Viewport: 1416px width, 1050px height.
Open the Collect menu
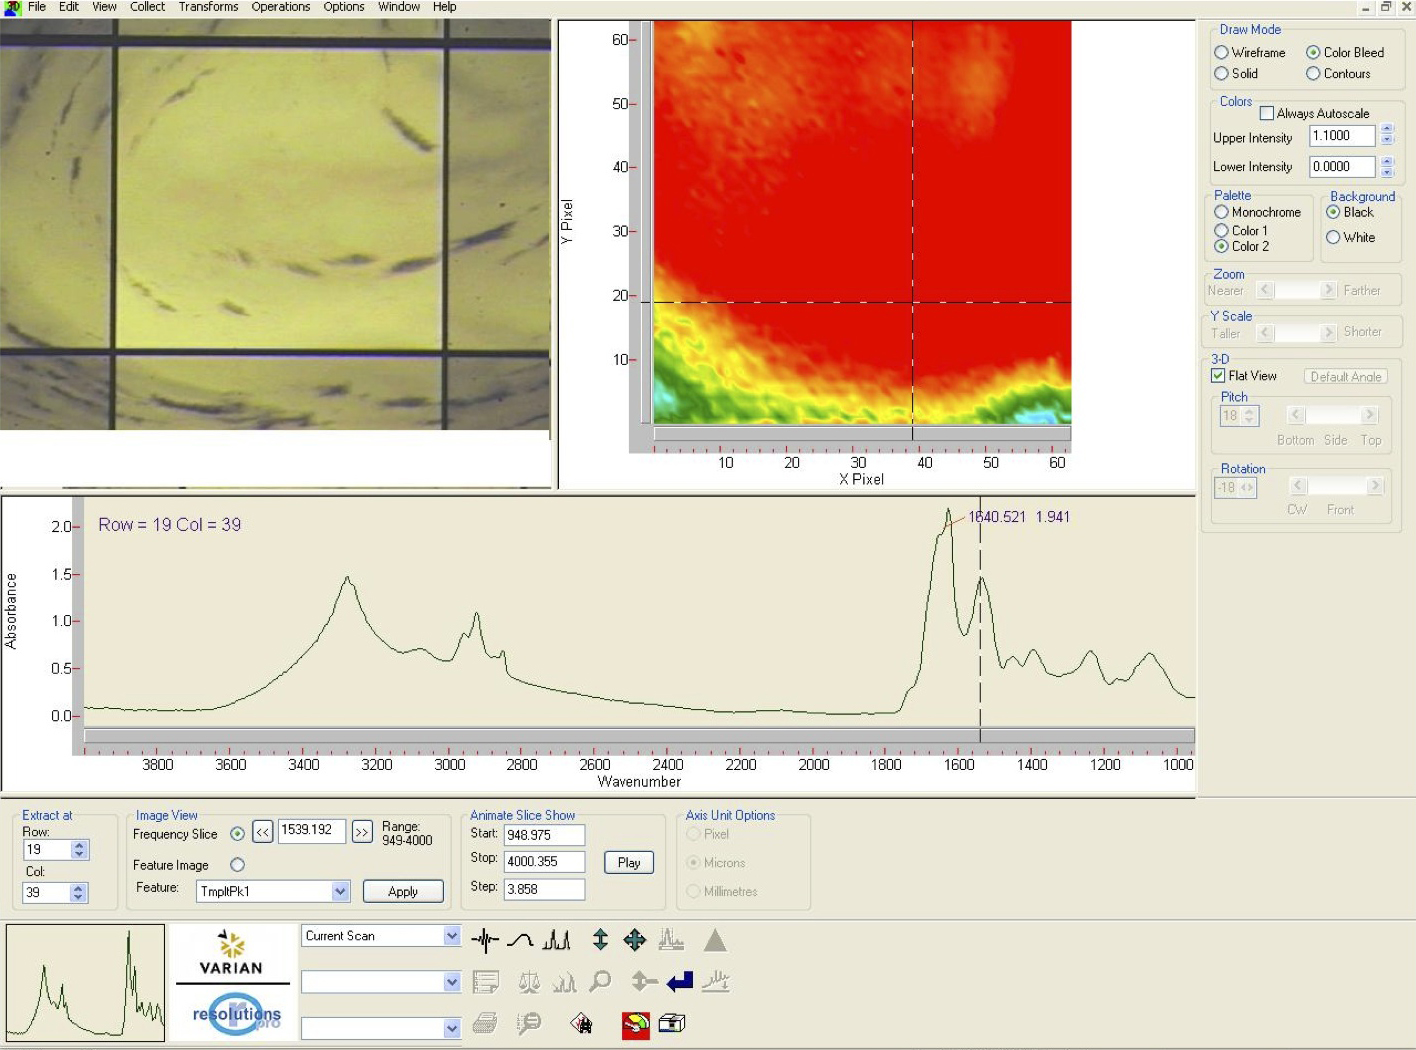147,7
